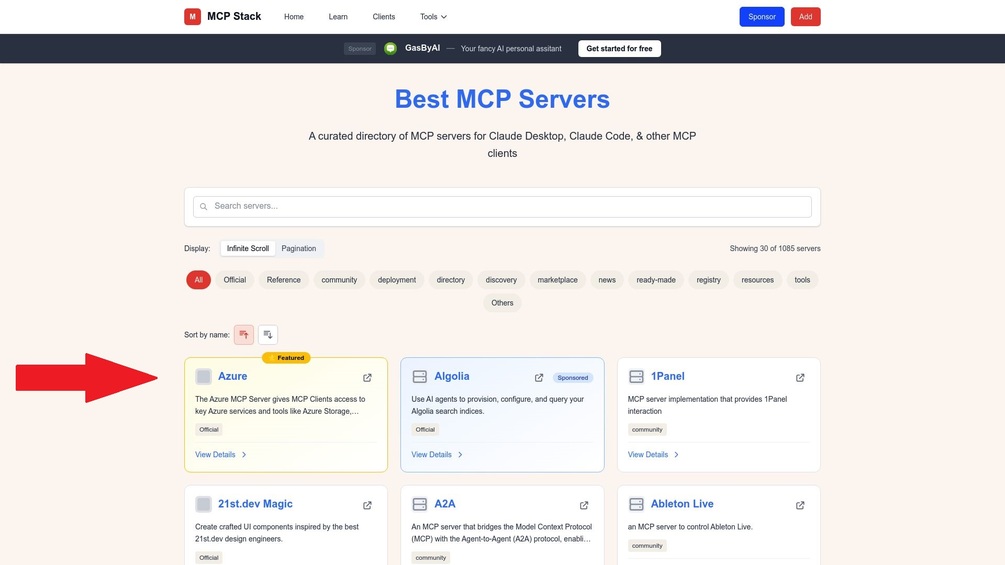The height and width of the screenshot is (565, 1005).
Task: Click chevron next to 1Panel View Details
Action: tap(676, 455)
